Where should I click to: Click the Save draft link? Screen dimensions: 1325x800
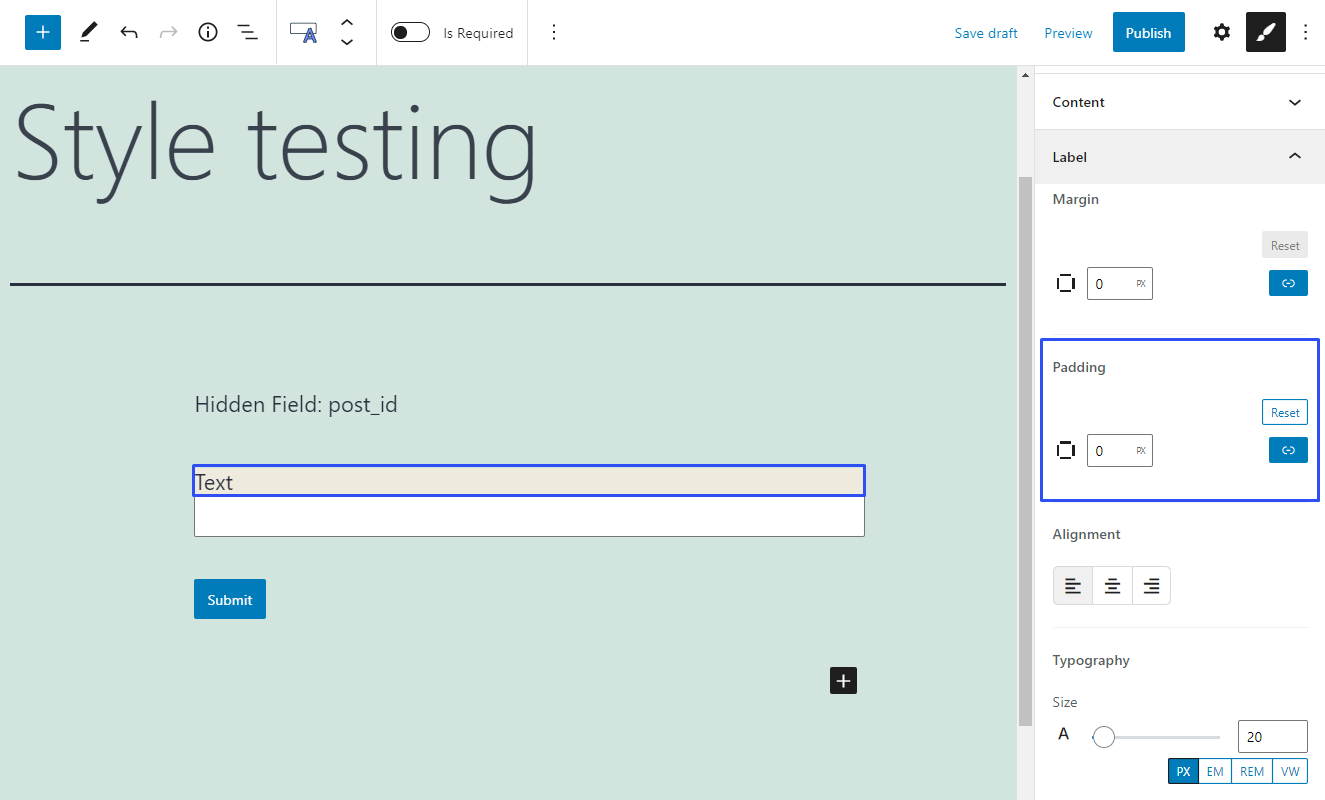986,32
